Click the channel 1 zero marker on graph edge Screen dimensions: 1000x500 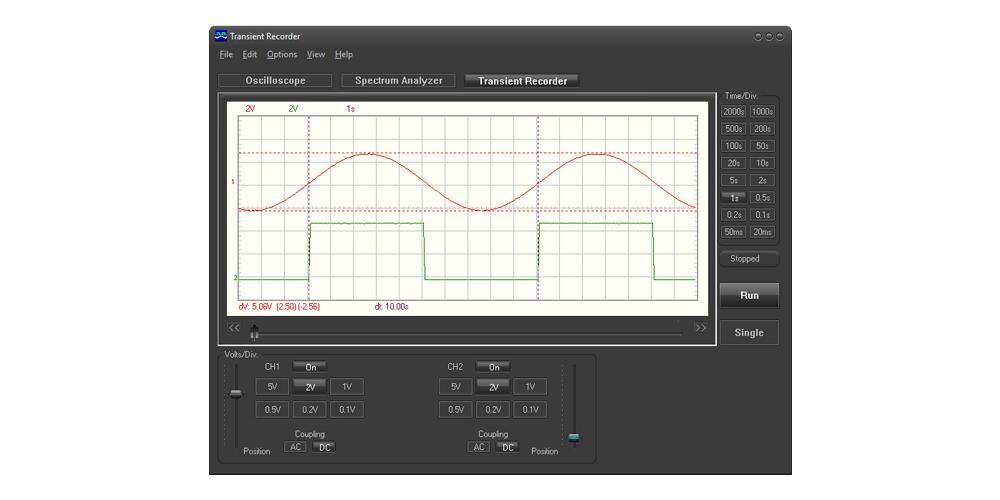tap(234, 182)
